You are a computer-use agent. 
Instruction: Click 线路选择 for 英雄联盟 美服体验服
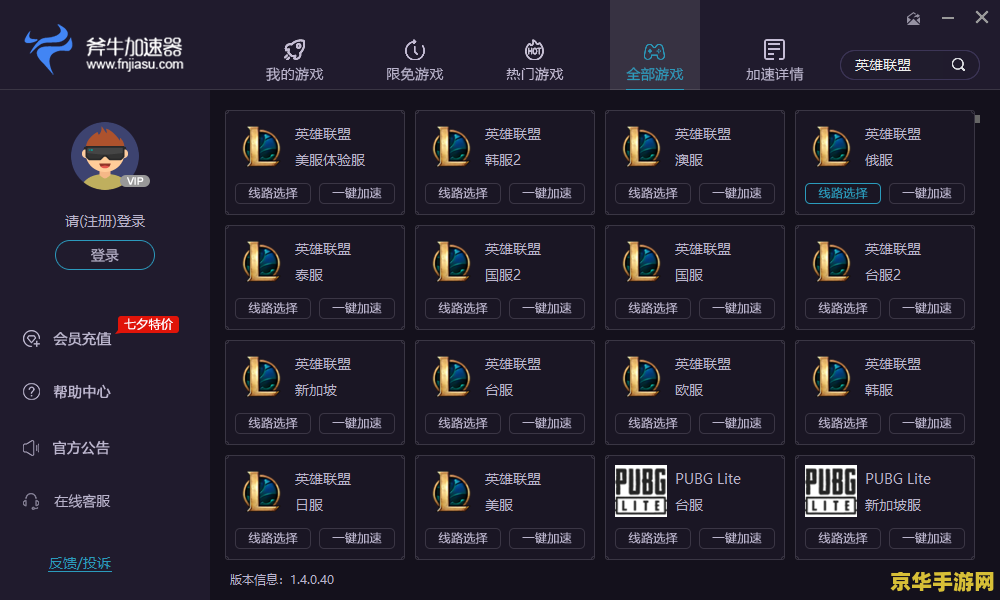tap(273, 193)
